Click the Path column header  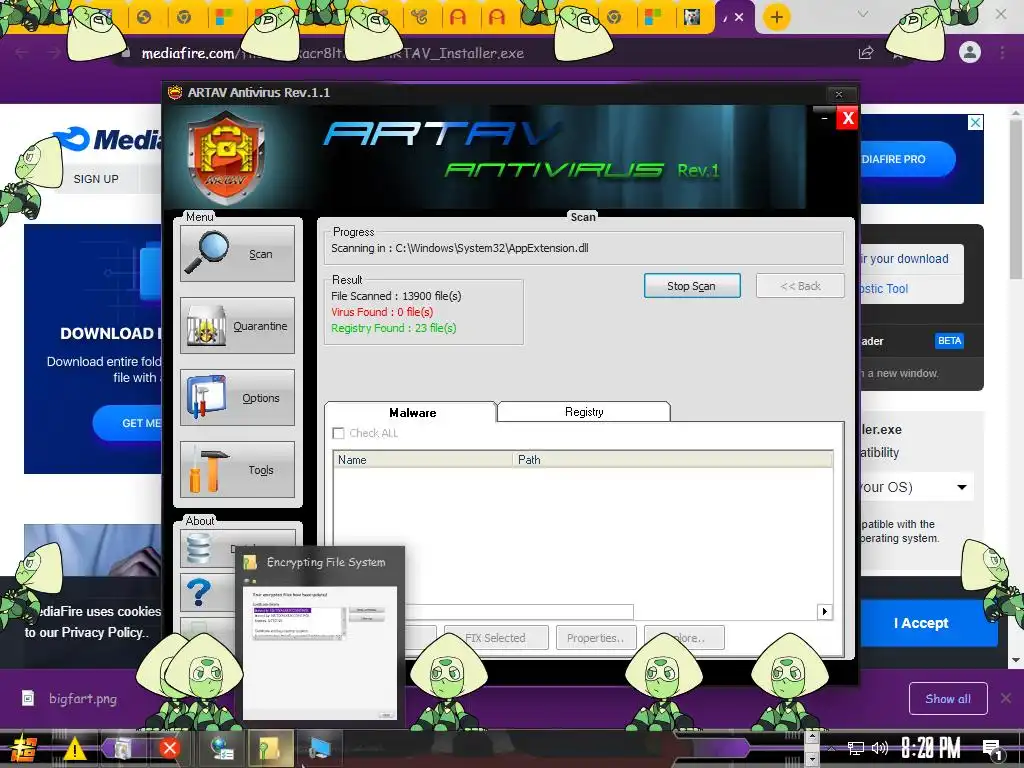[673, 460]
